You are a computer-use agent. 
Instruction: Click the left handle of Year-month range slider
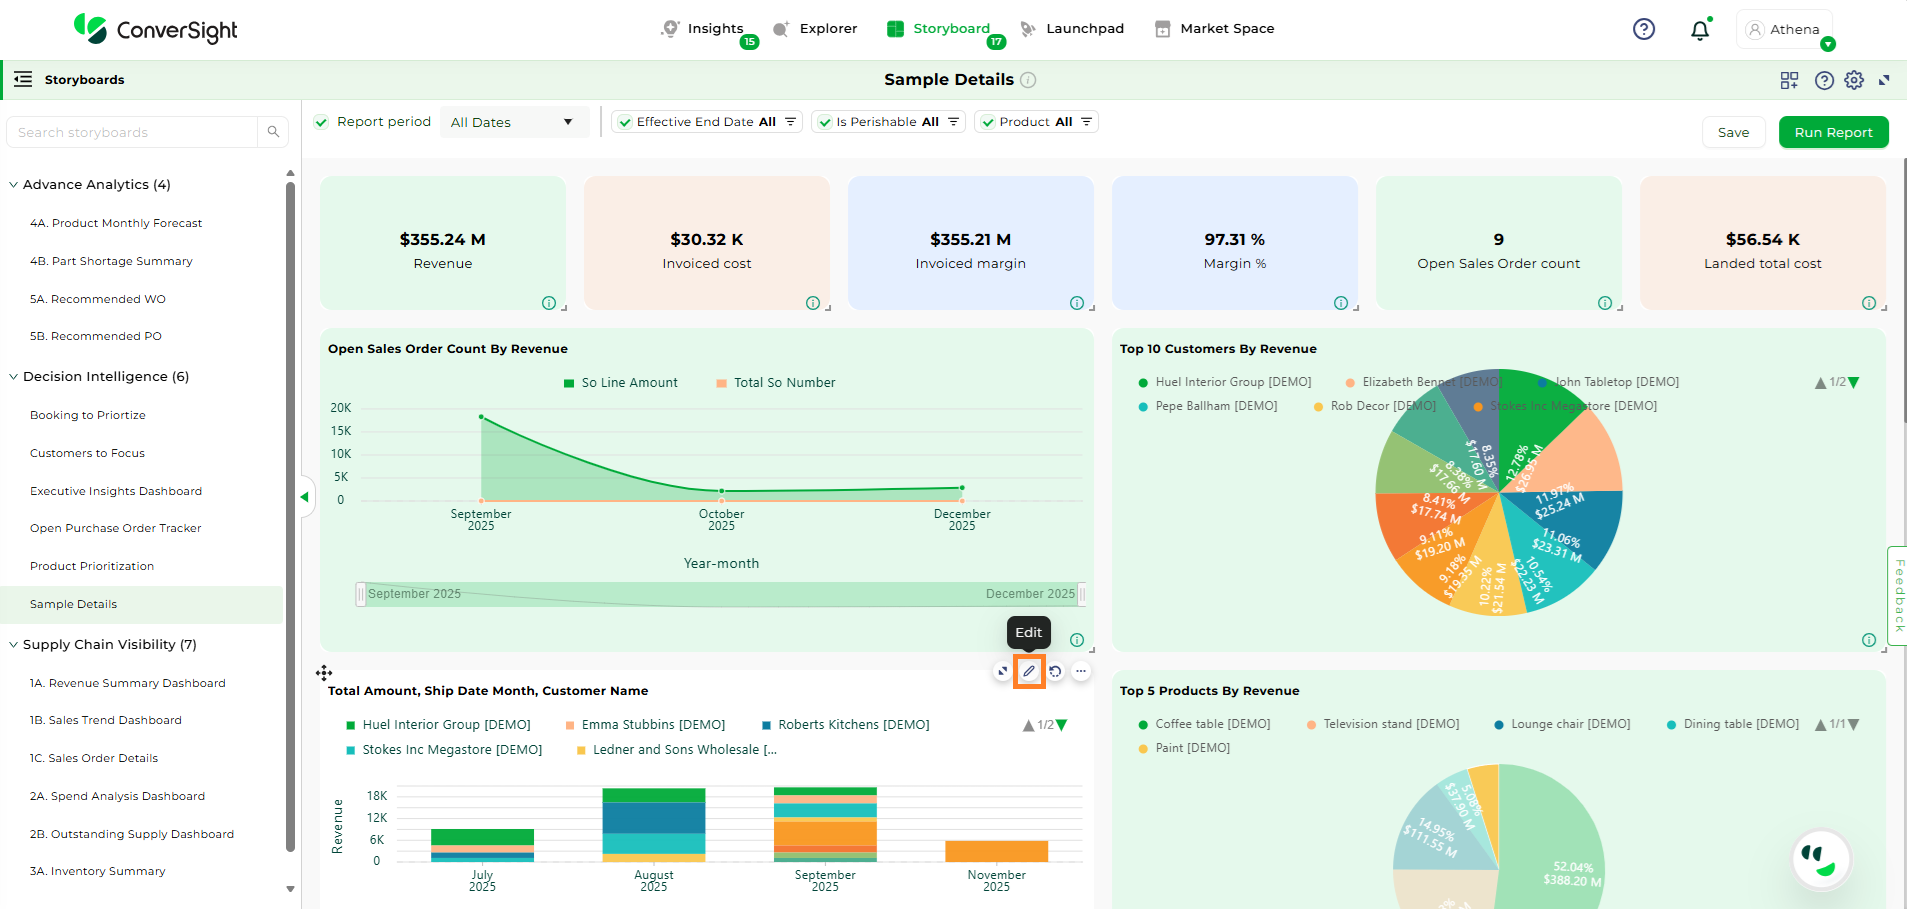[x=361, y=594]
